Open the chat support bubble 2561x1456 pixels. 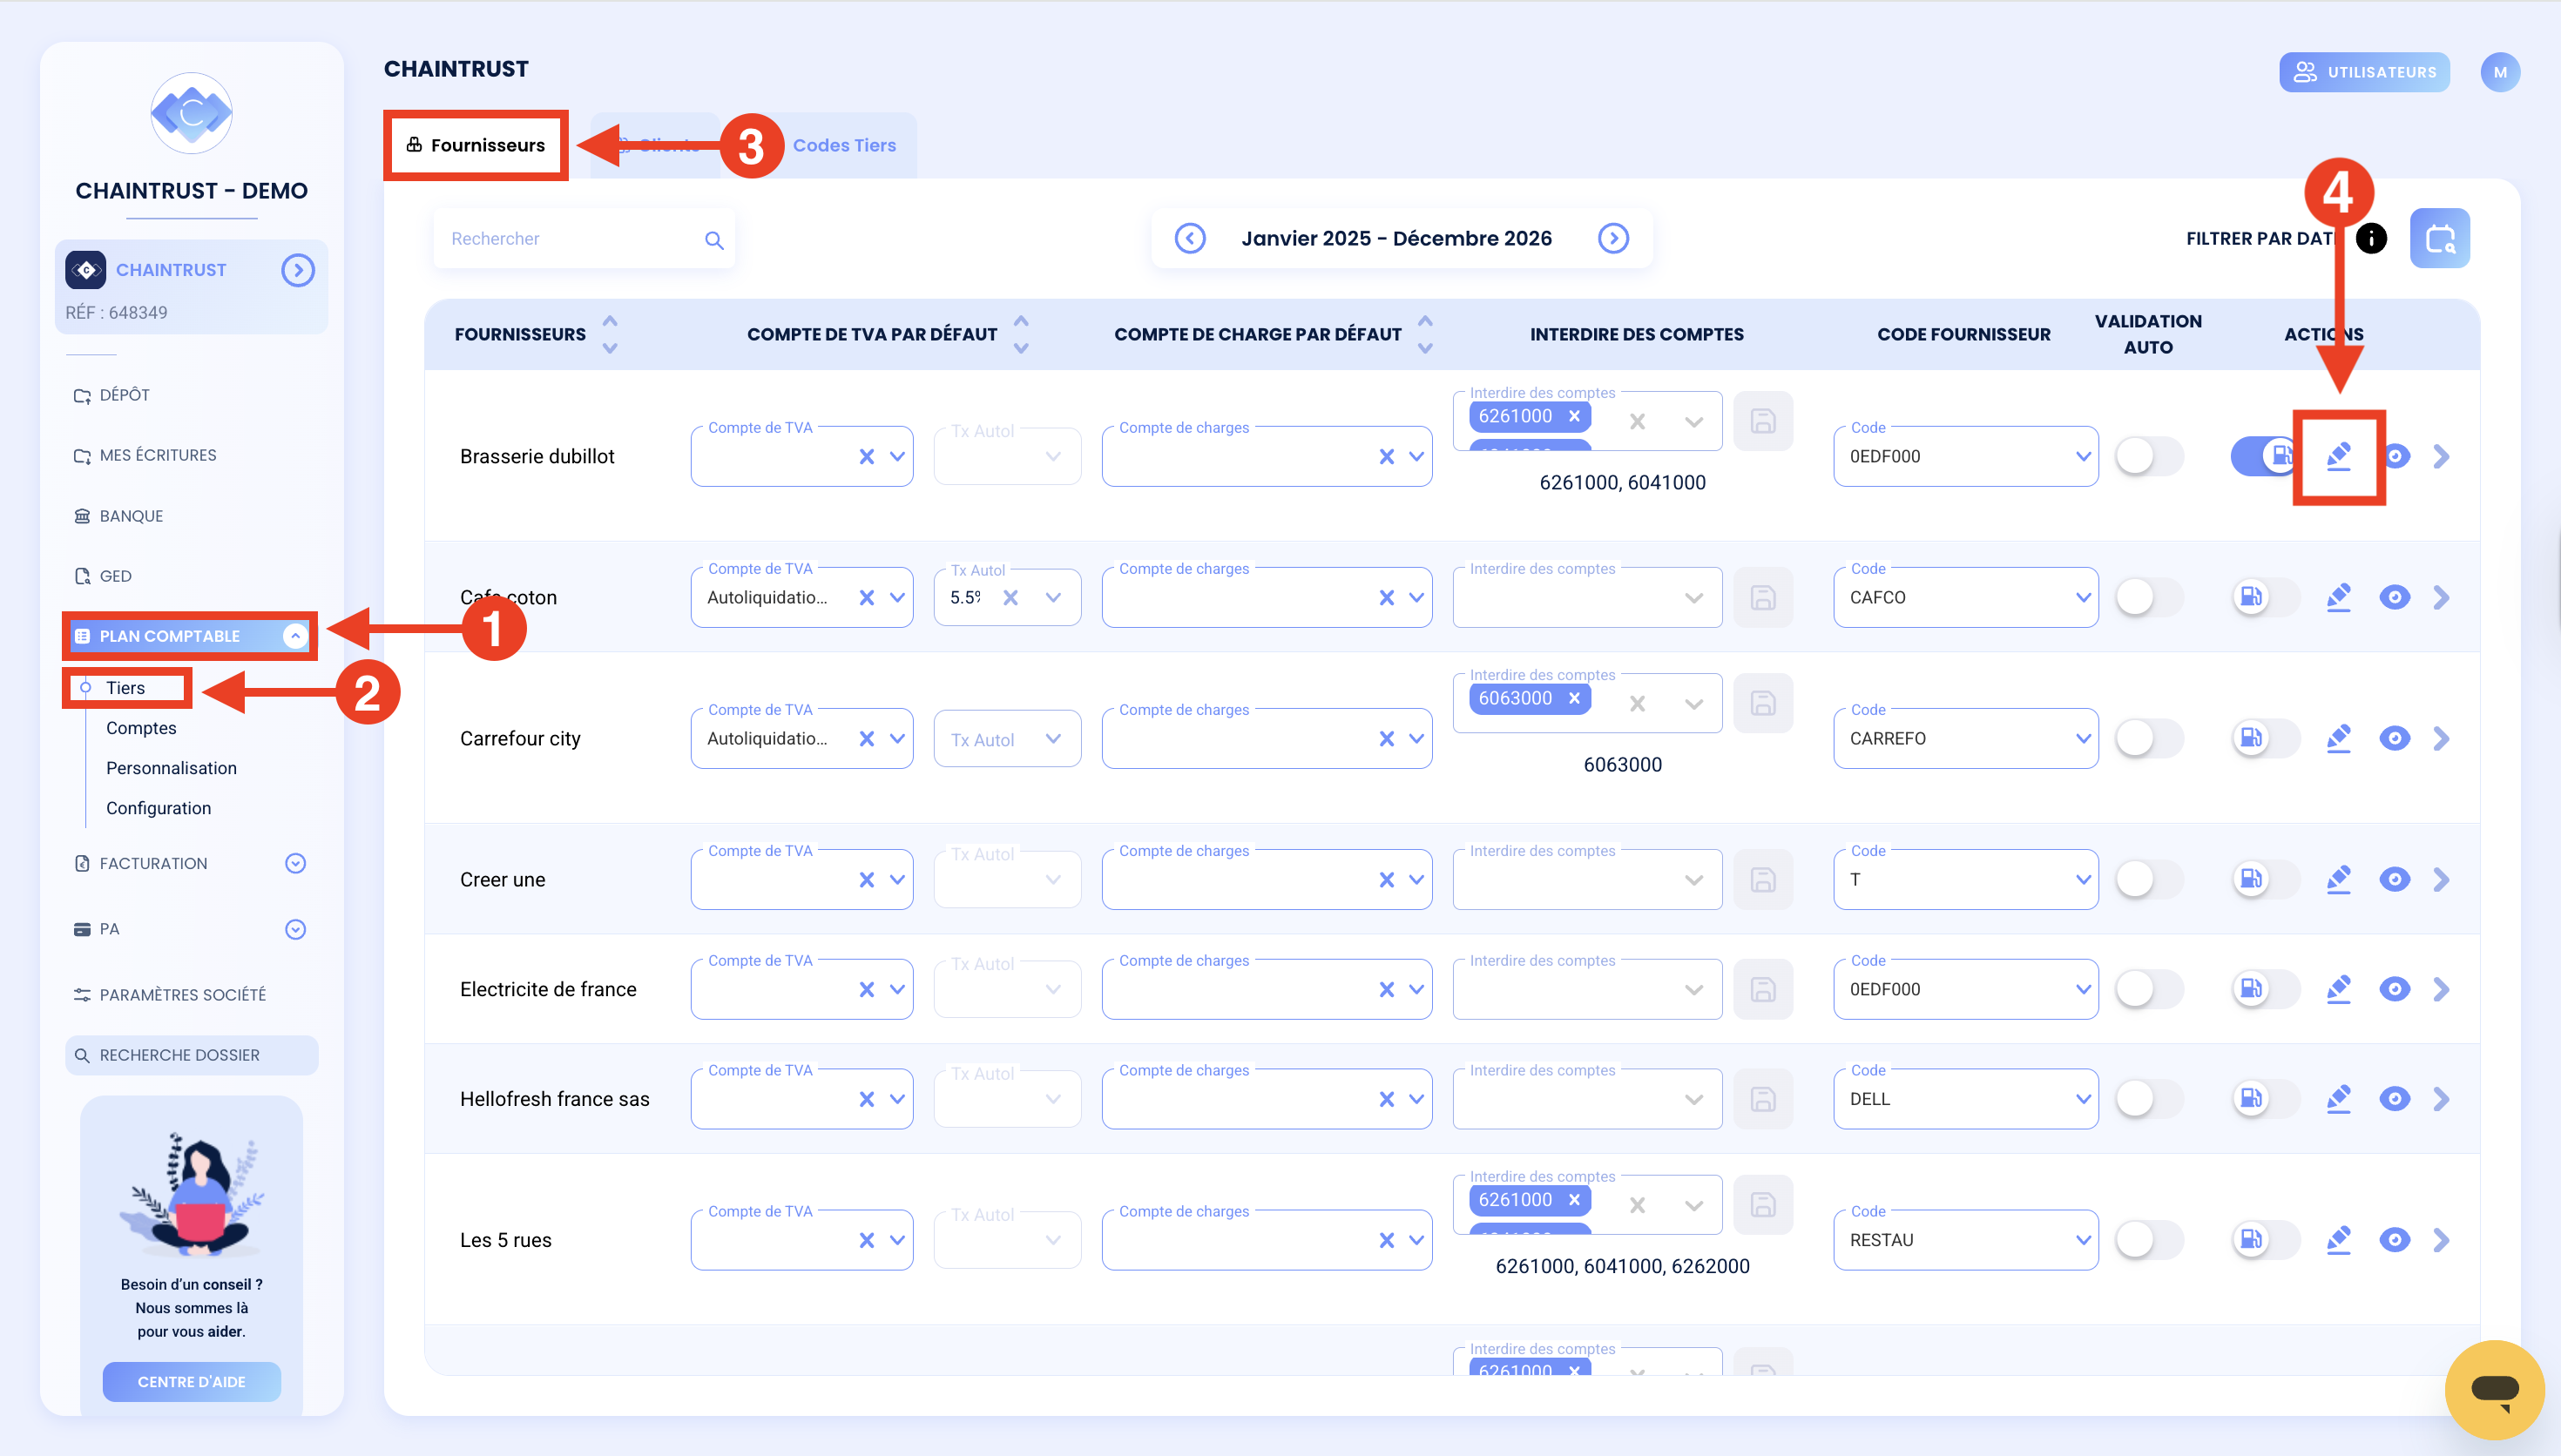(x=2494, y=1389)
